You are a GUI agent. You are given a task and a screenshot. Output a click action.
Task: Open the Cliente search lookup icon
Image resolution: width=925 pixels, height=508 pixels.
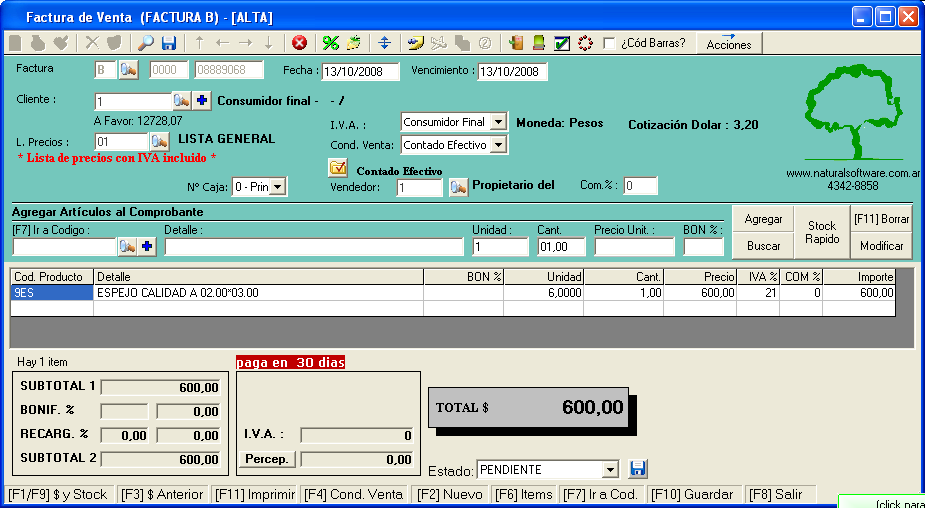[x=182, y=101]
